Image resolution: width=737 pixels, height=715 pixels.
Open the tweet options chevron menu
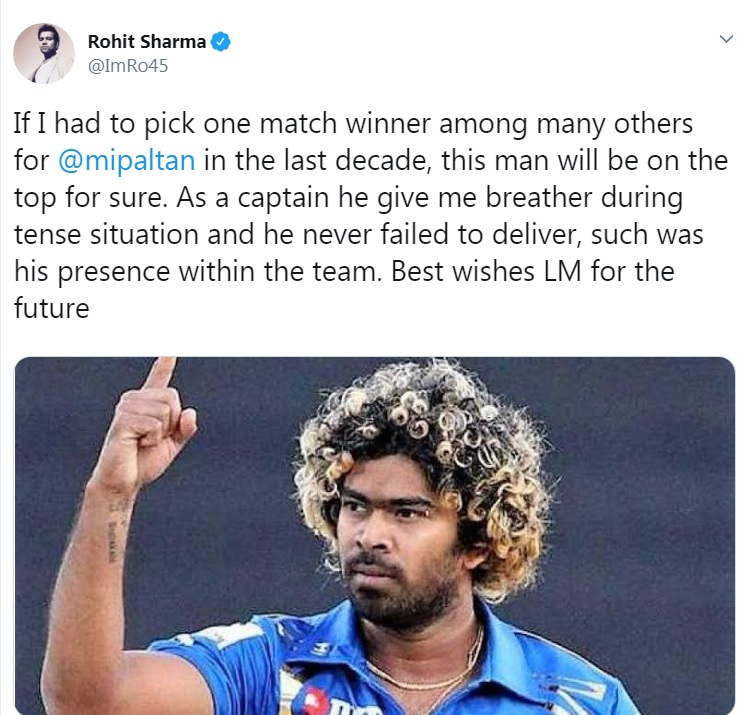tap(726, 39)
